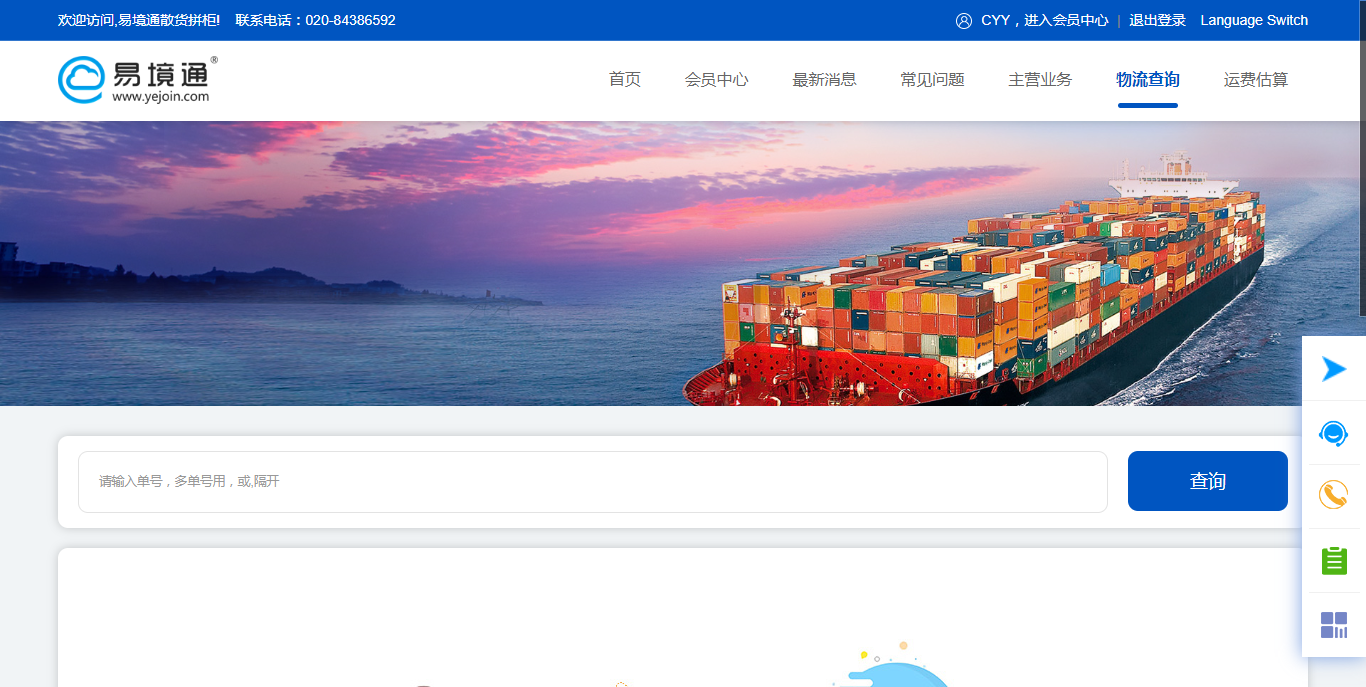Image resolution: width=1366 pixels, height=687 pixels.
Task: Click the 欢迎访问,易境通散货拼柜! welcome text
Action: pyautogui.click(x=139, y=20)
